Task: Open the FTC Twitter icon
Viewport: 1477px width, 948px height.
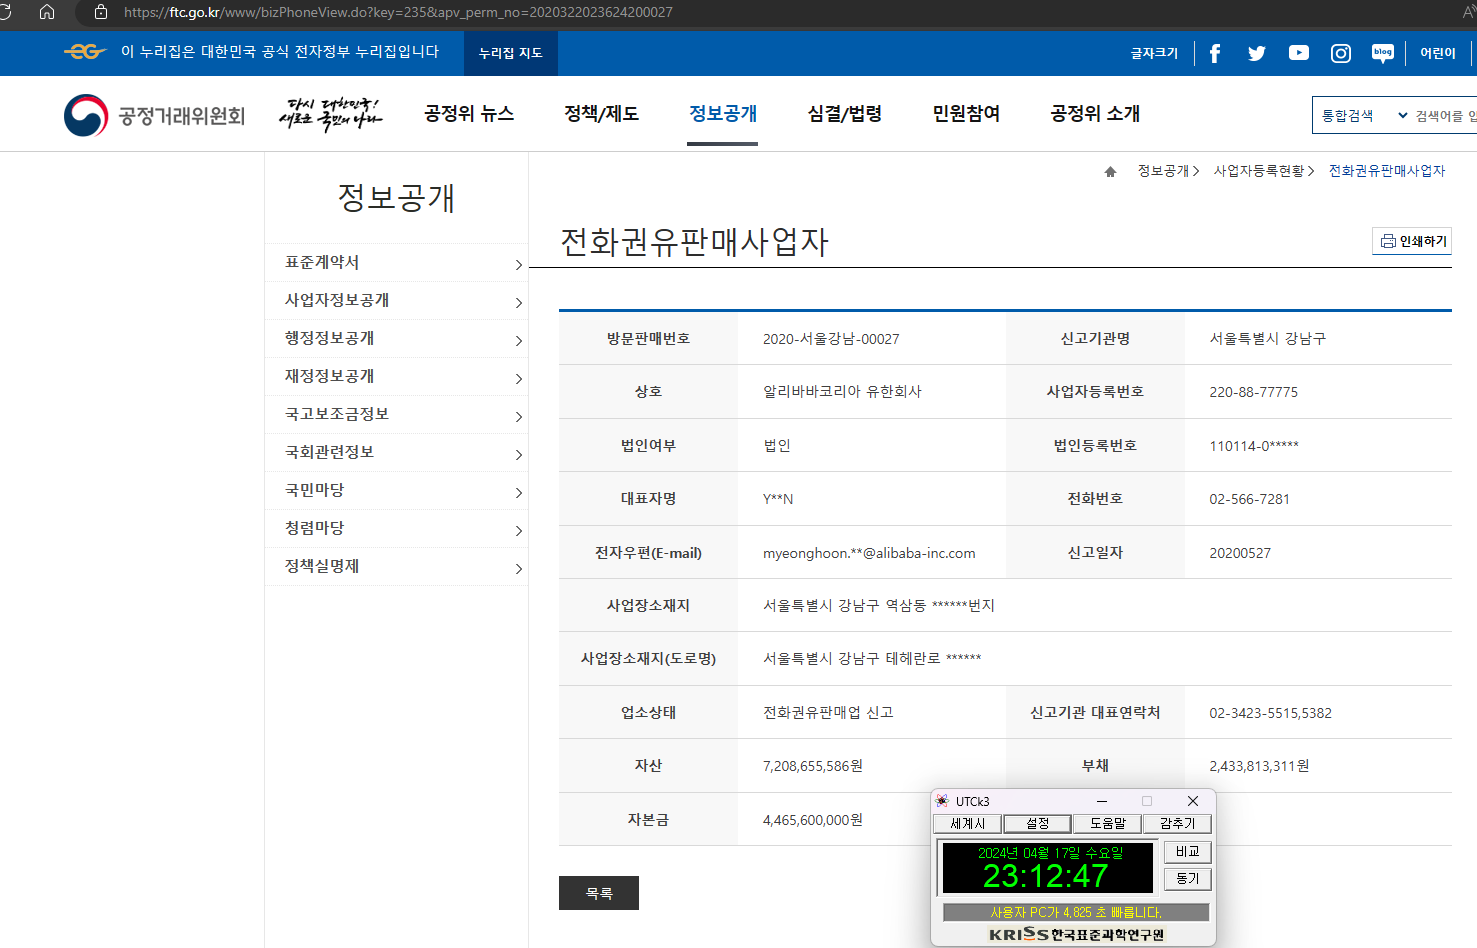Action: coord(1257,53)
